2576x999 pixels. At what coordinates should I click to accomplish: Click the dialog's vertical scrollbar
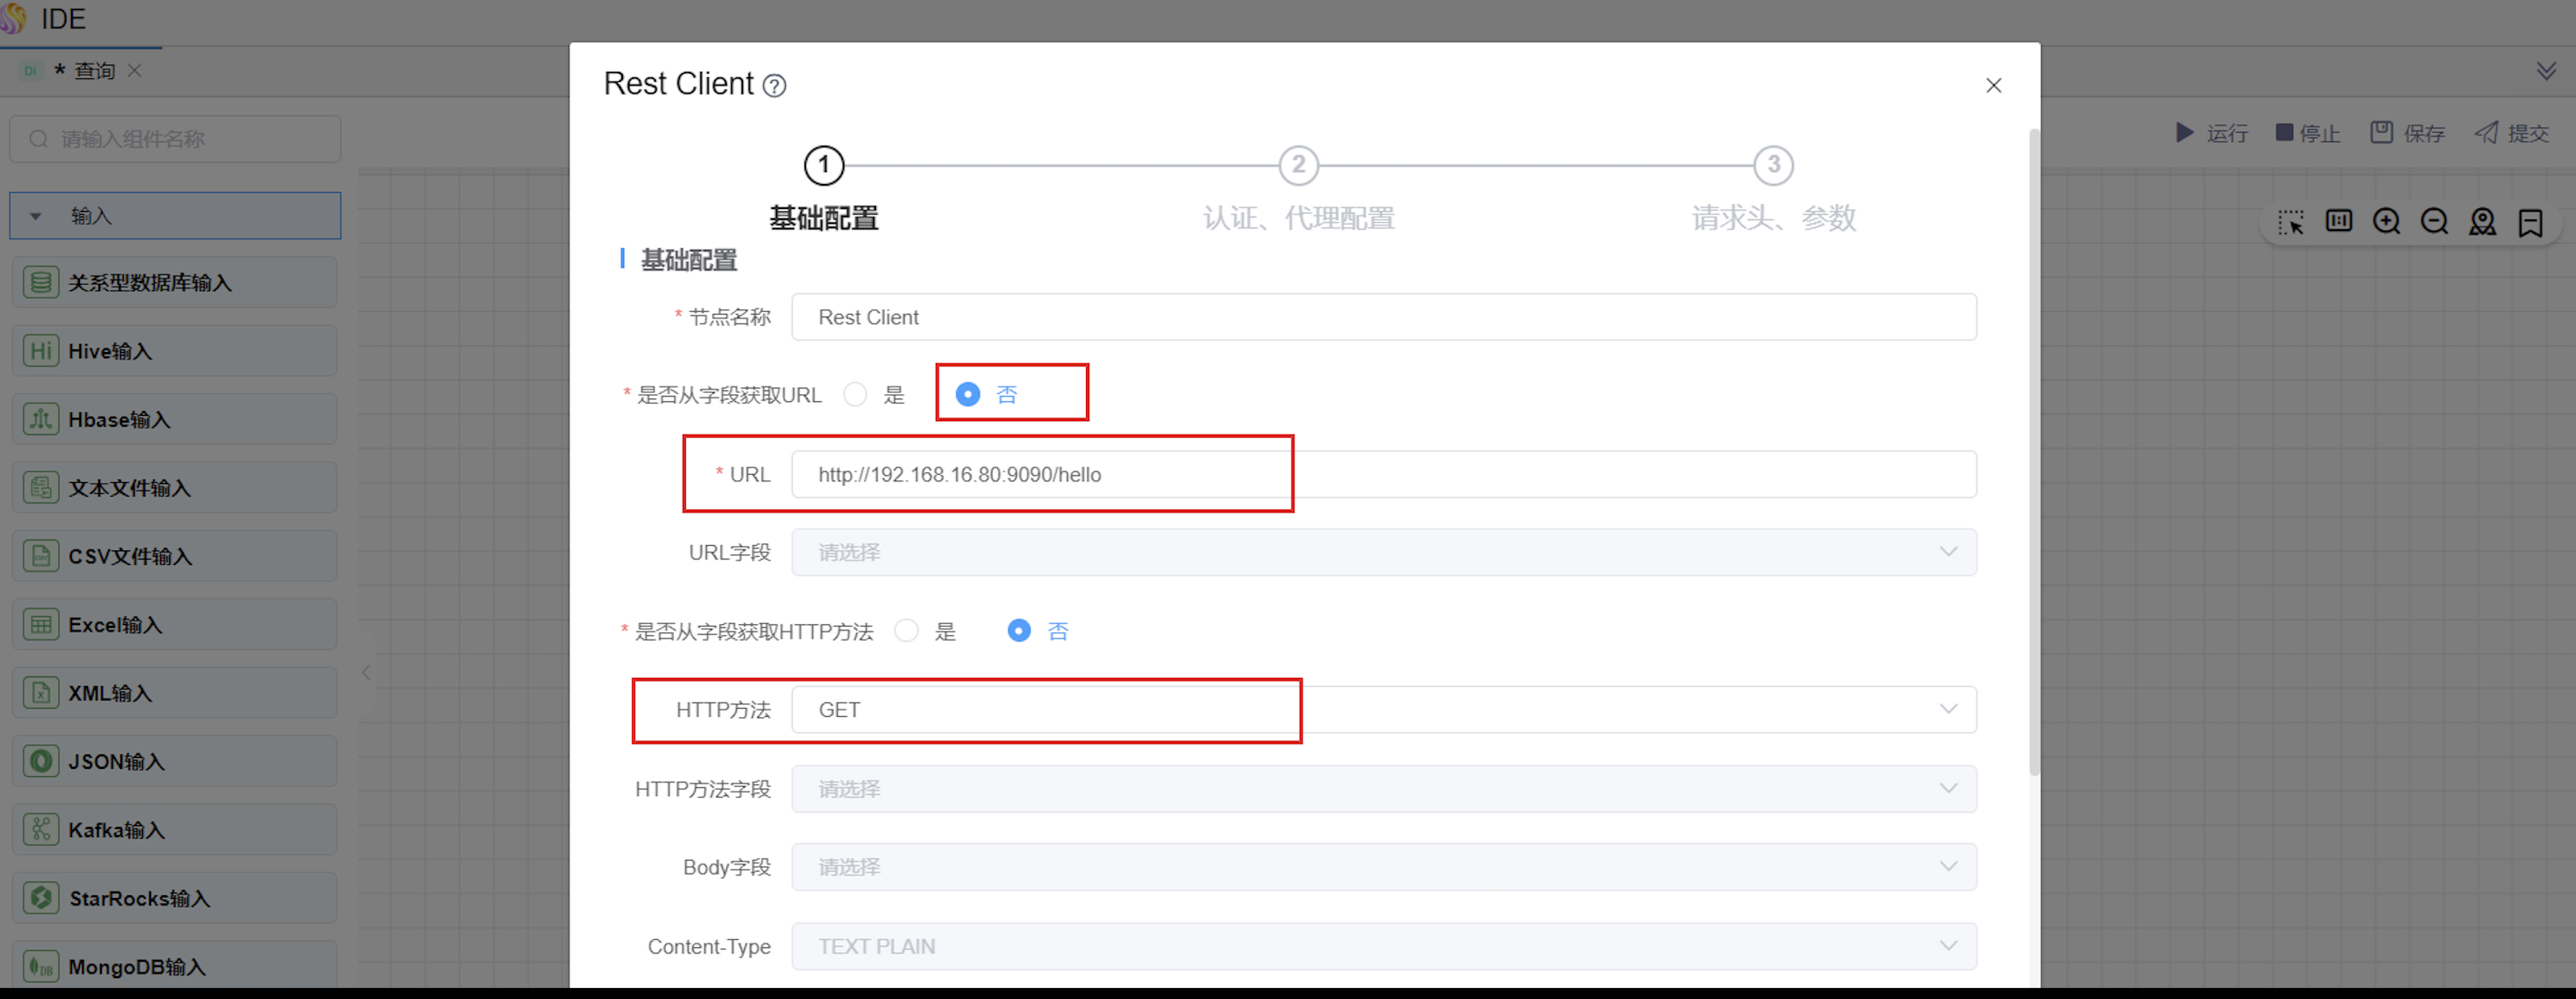click(x=2033, y=450)
